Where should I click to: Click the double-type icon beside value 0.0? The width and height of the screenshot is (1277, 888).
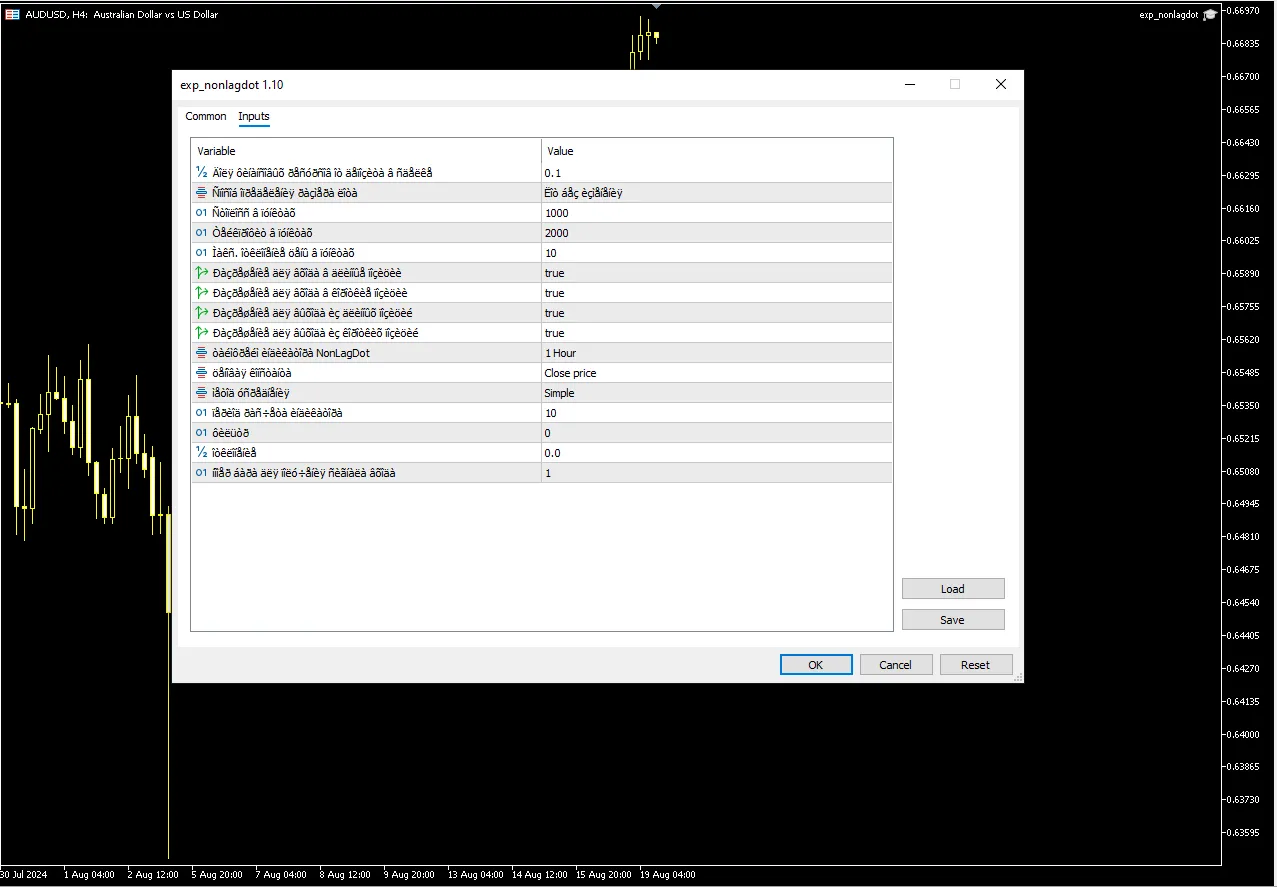[x=202, y=453]
